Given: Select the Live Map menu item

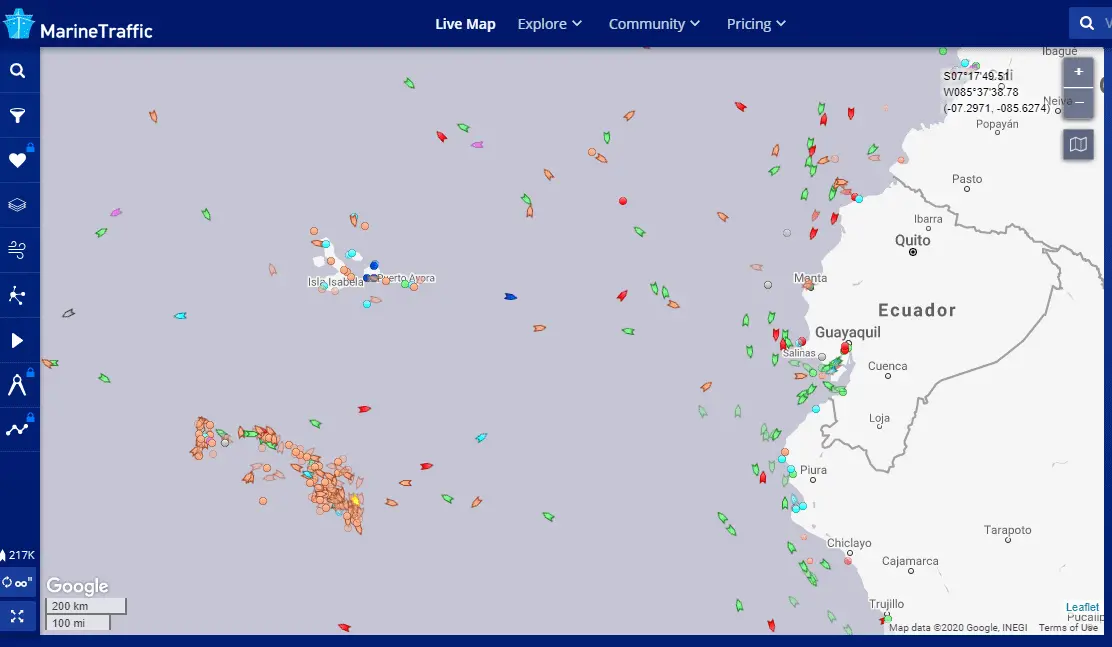Looking at the screenshot, I should point(465,24).
